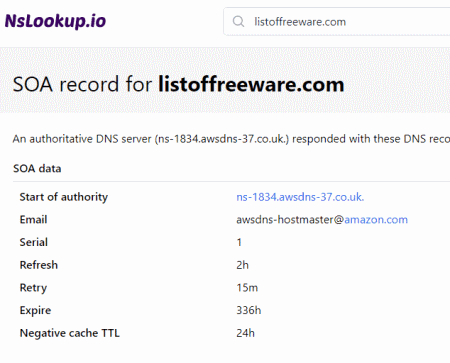Click the search magnifier icon

(238, 22)
